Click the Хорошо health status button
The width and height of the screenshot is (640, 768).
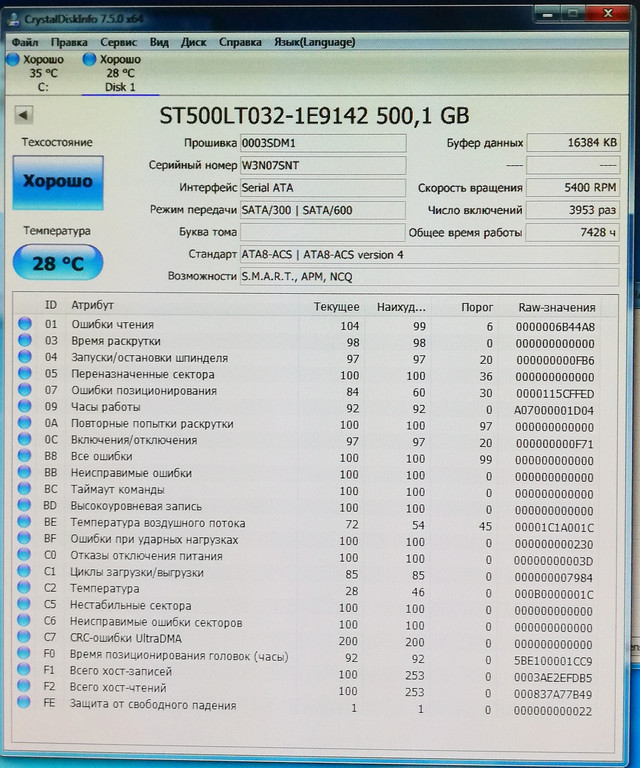(x=57, y=182)
